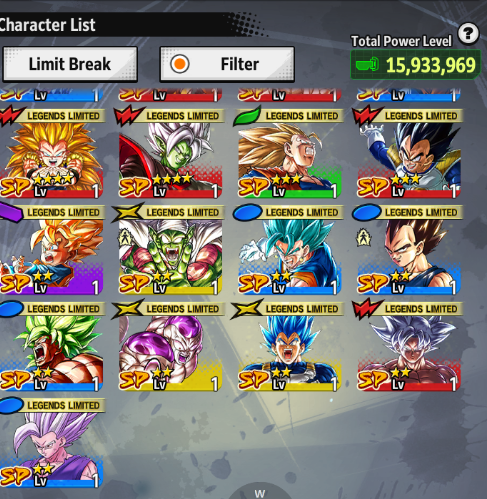This screenshot has width=487, height=499.
Task: Select Beast Gohan blue element card
Action: coord(51,442)
